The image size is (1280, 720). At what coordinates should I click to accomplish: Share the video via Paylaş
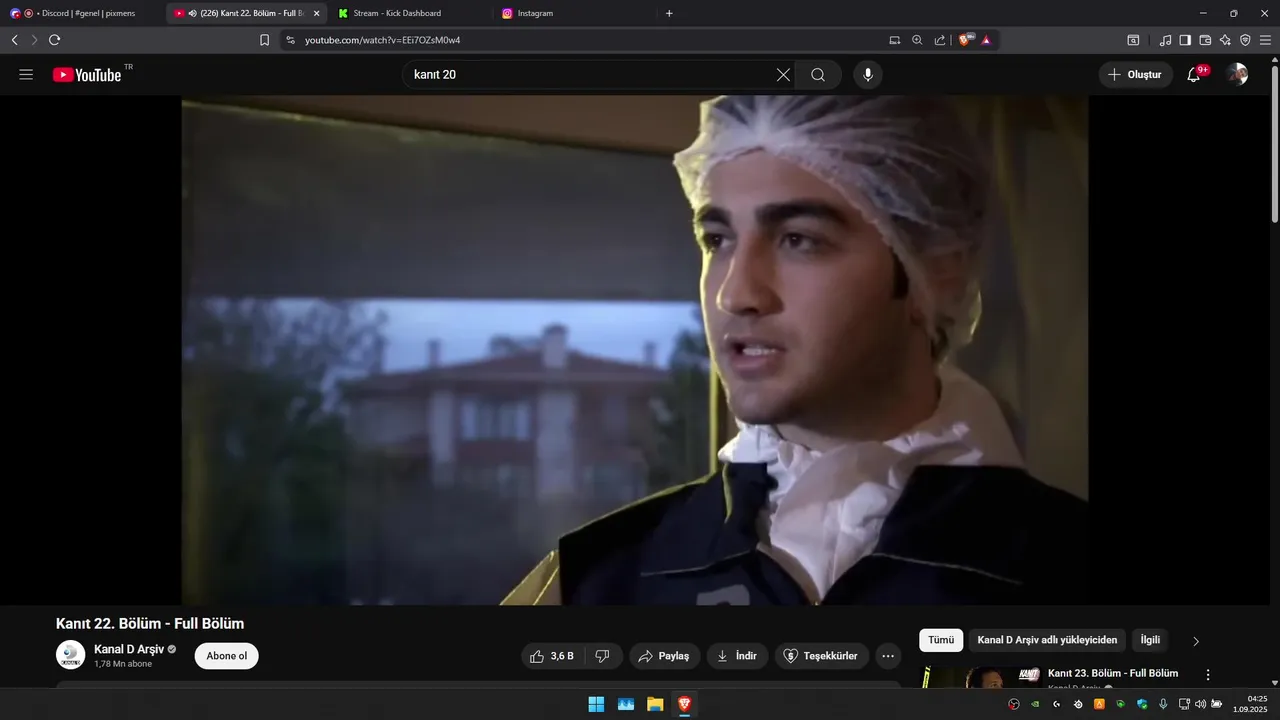click(x=664, y=656)
